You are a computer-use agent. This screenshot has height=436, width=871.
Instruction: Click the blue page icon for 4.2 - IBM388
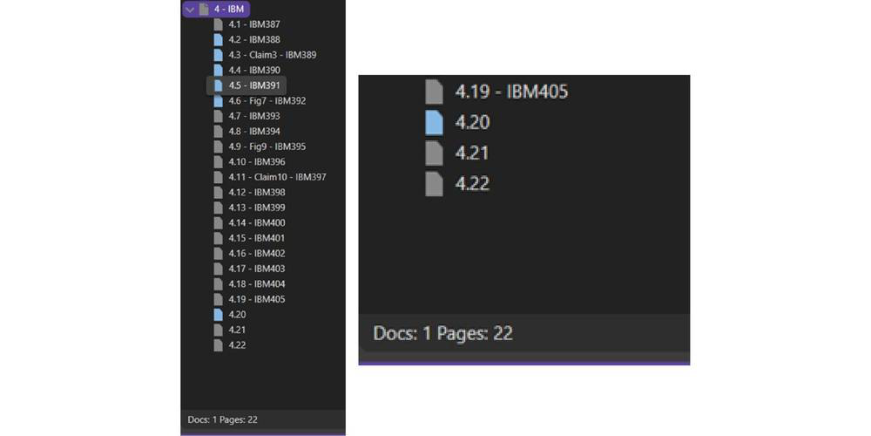pyautogui.click(x=218, y=39)
